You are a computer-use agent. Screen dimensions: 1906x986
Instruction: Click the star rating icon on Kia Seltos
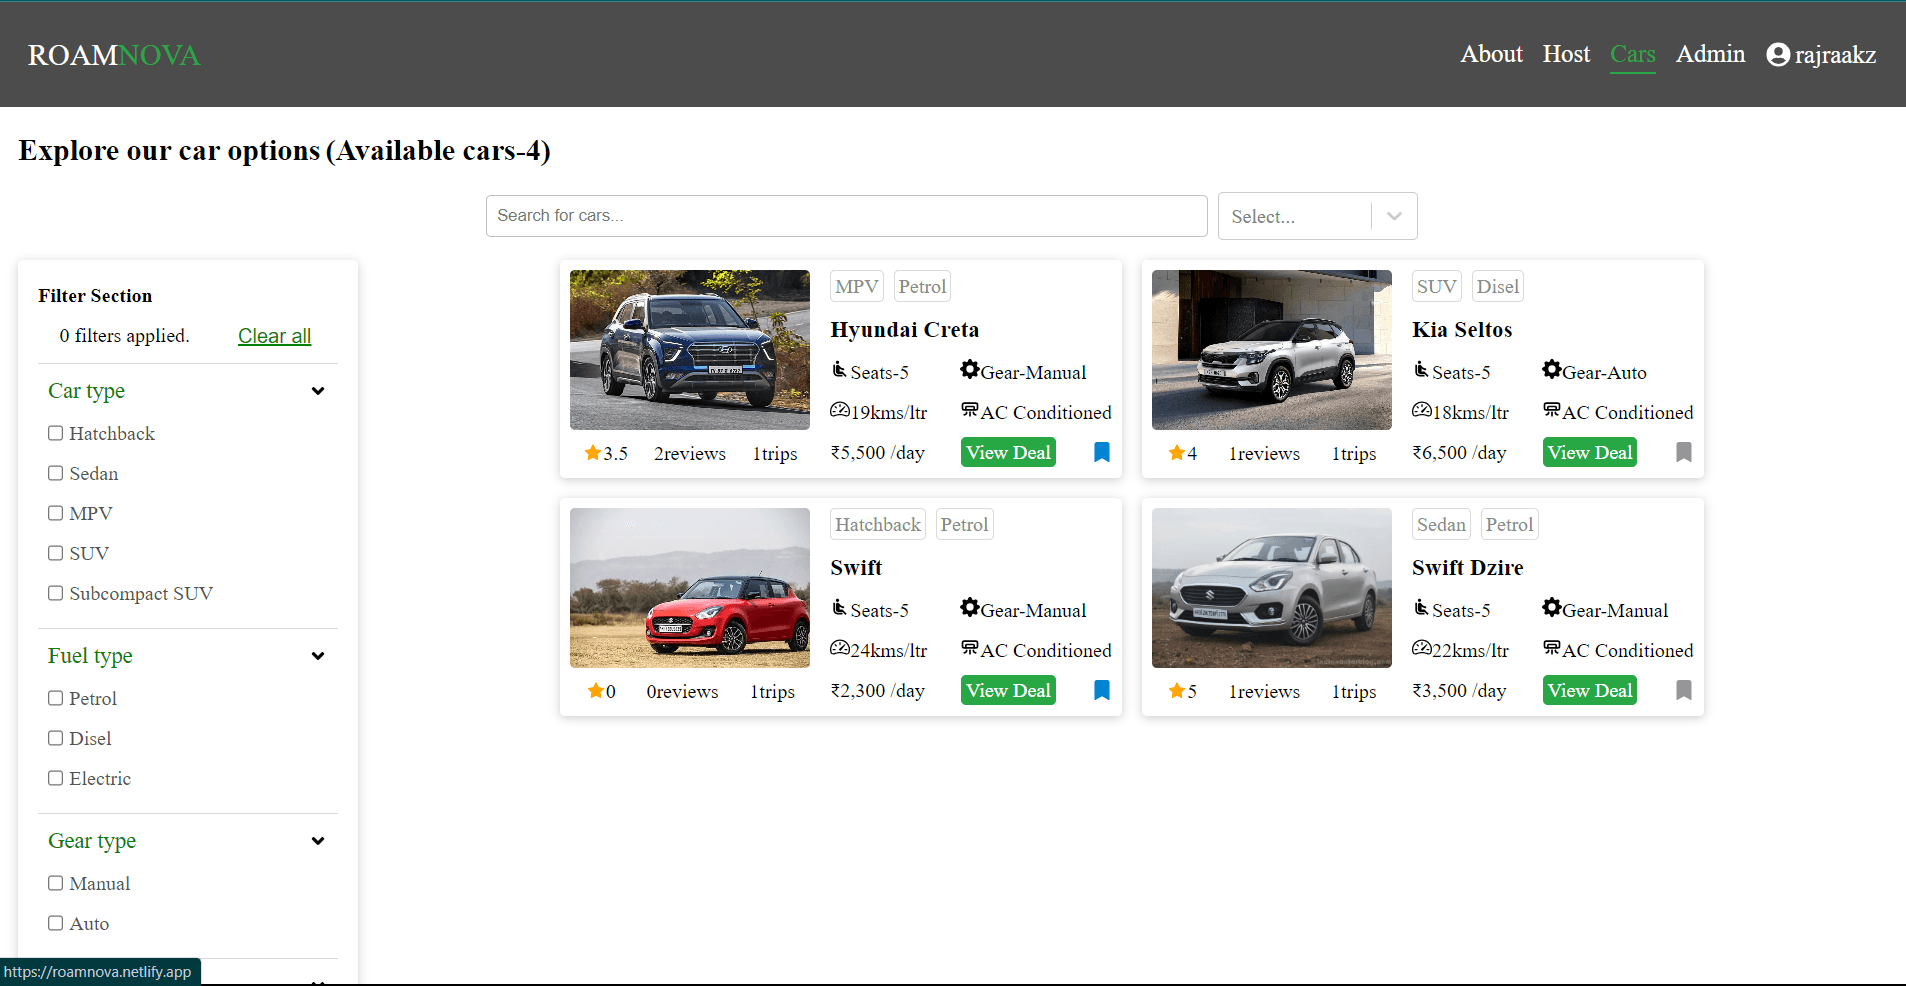click(1176, 452)
